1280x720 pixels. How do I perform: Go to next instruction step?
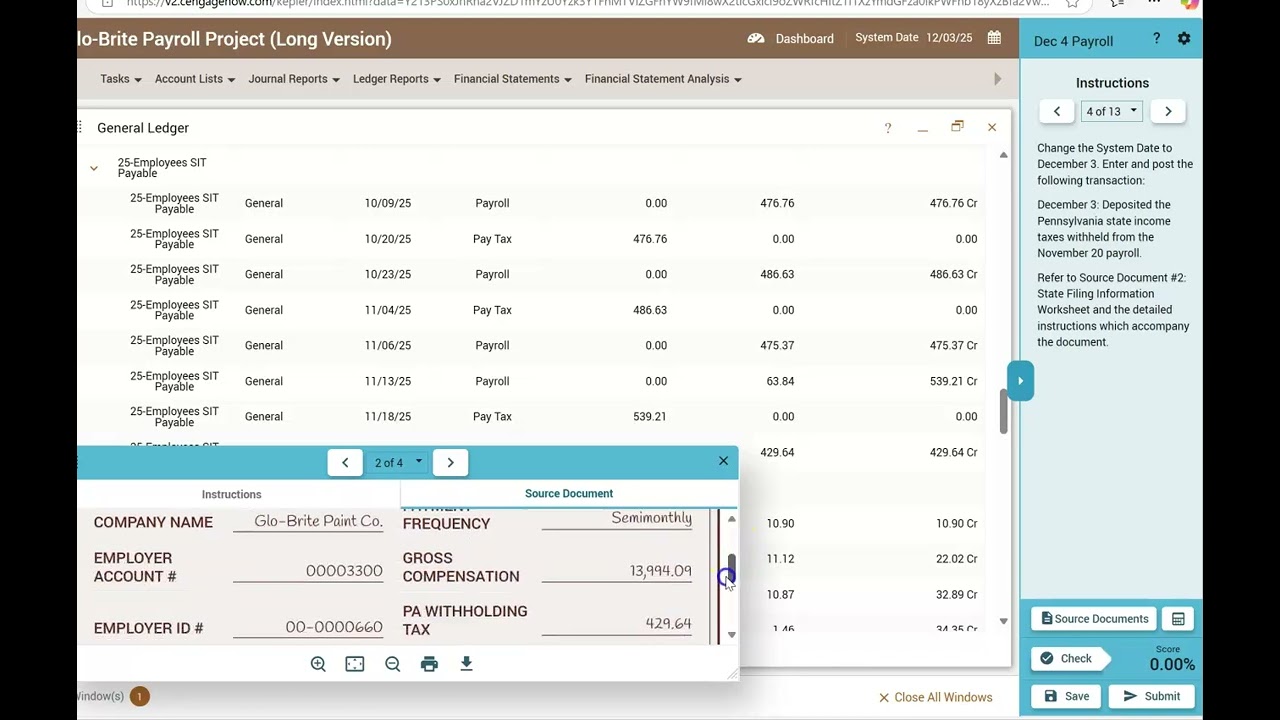pos(1168,111)
